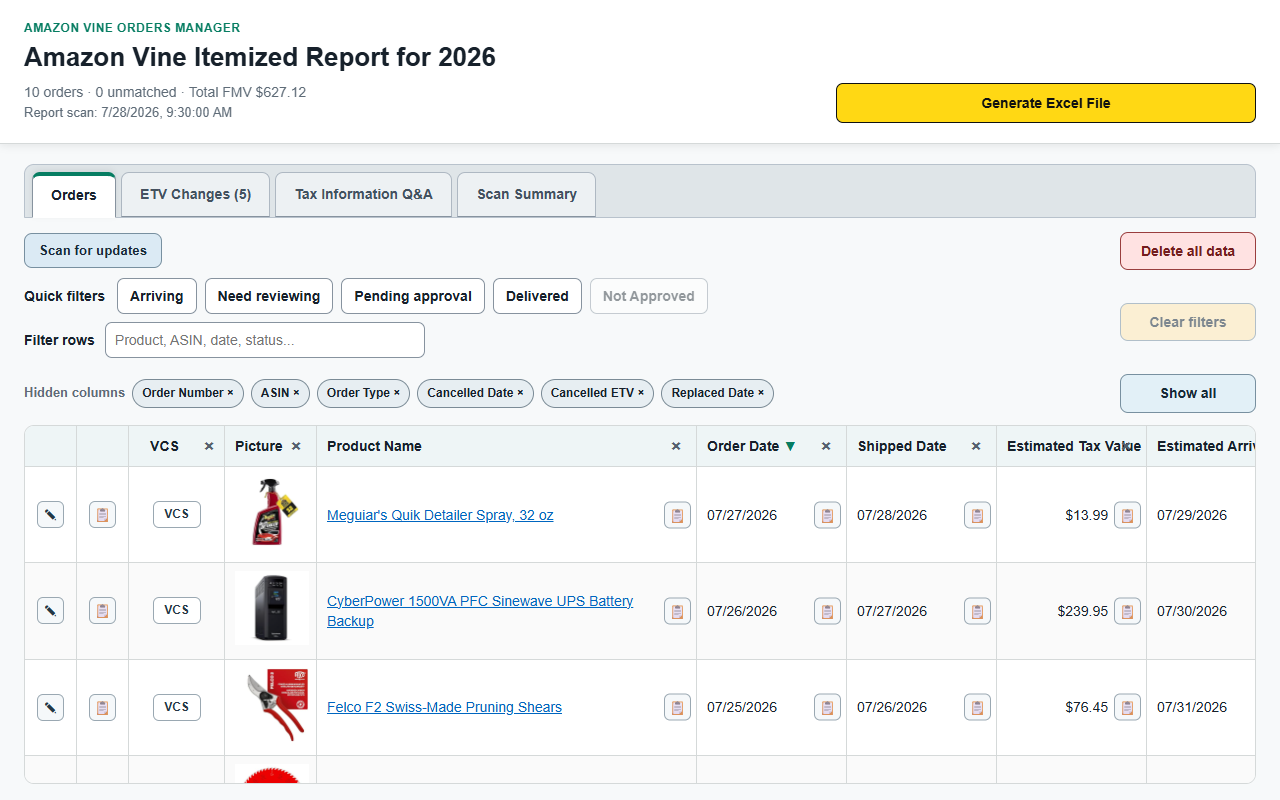Viewport: 1280px width, 800px height.
Task: Hide the Shipped Date column using its X
Action: pos(976,446)
